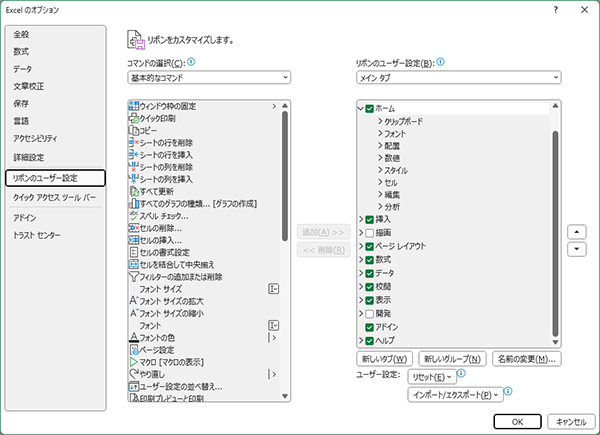
Task: Uncheck the ヘルプ tab checkbox
Action: [x=369, y=341]
